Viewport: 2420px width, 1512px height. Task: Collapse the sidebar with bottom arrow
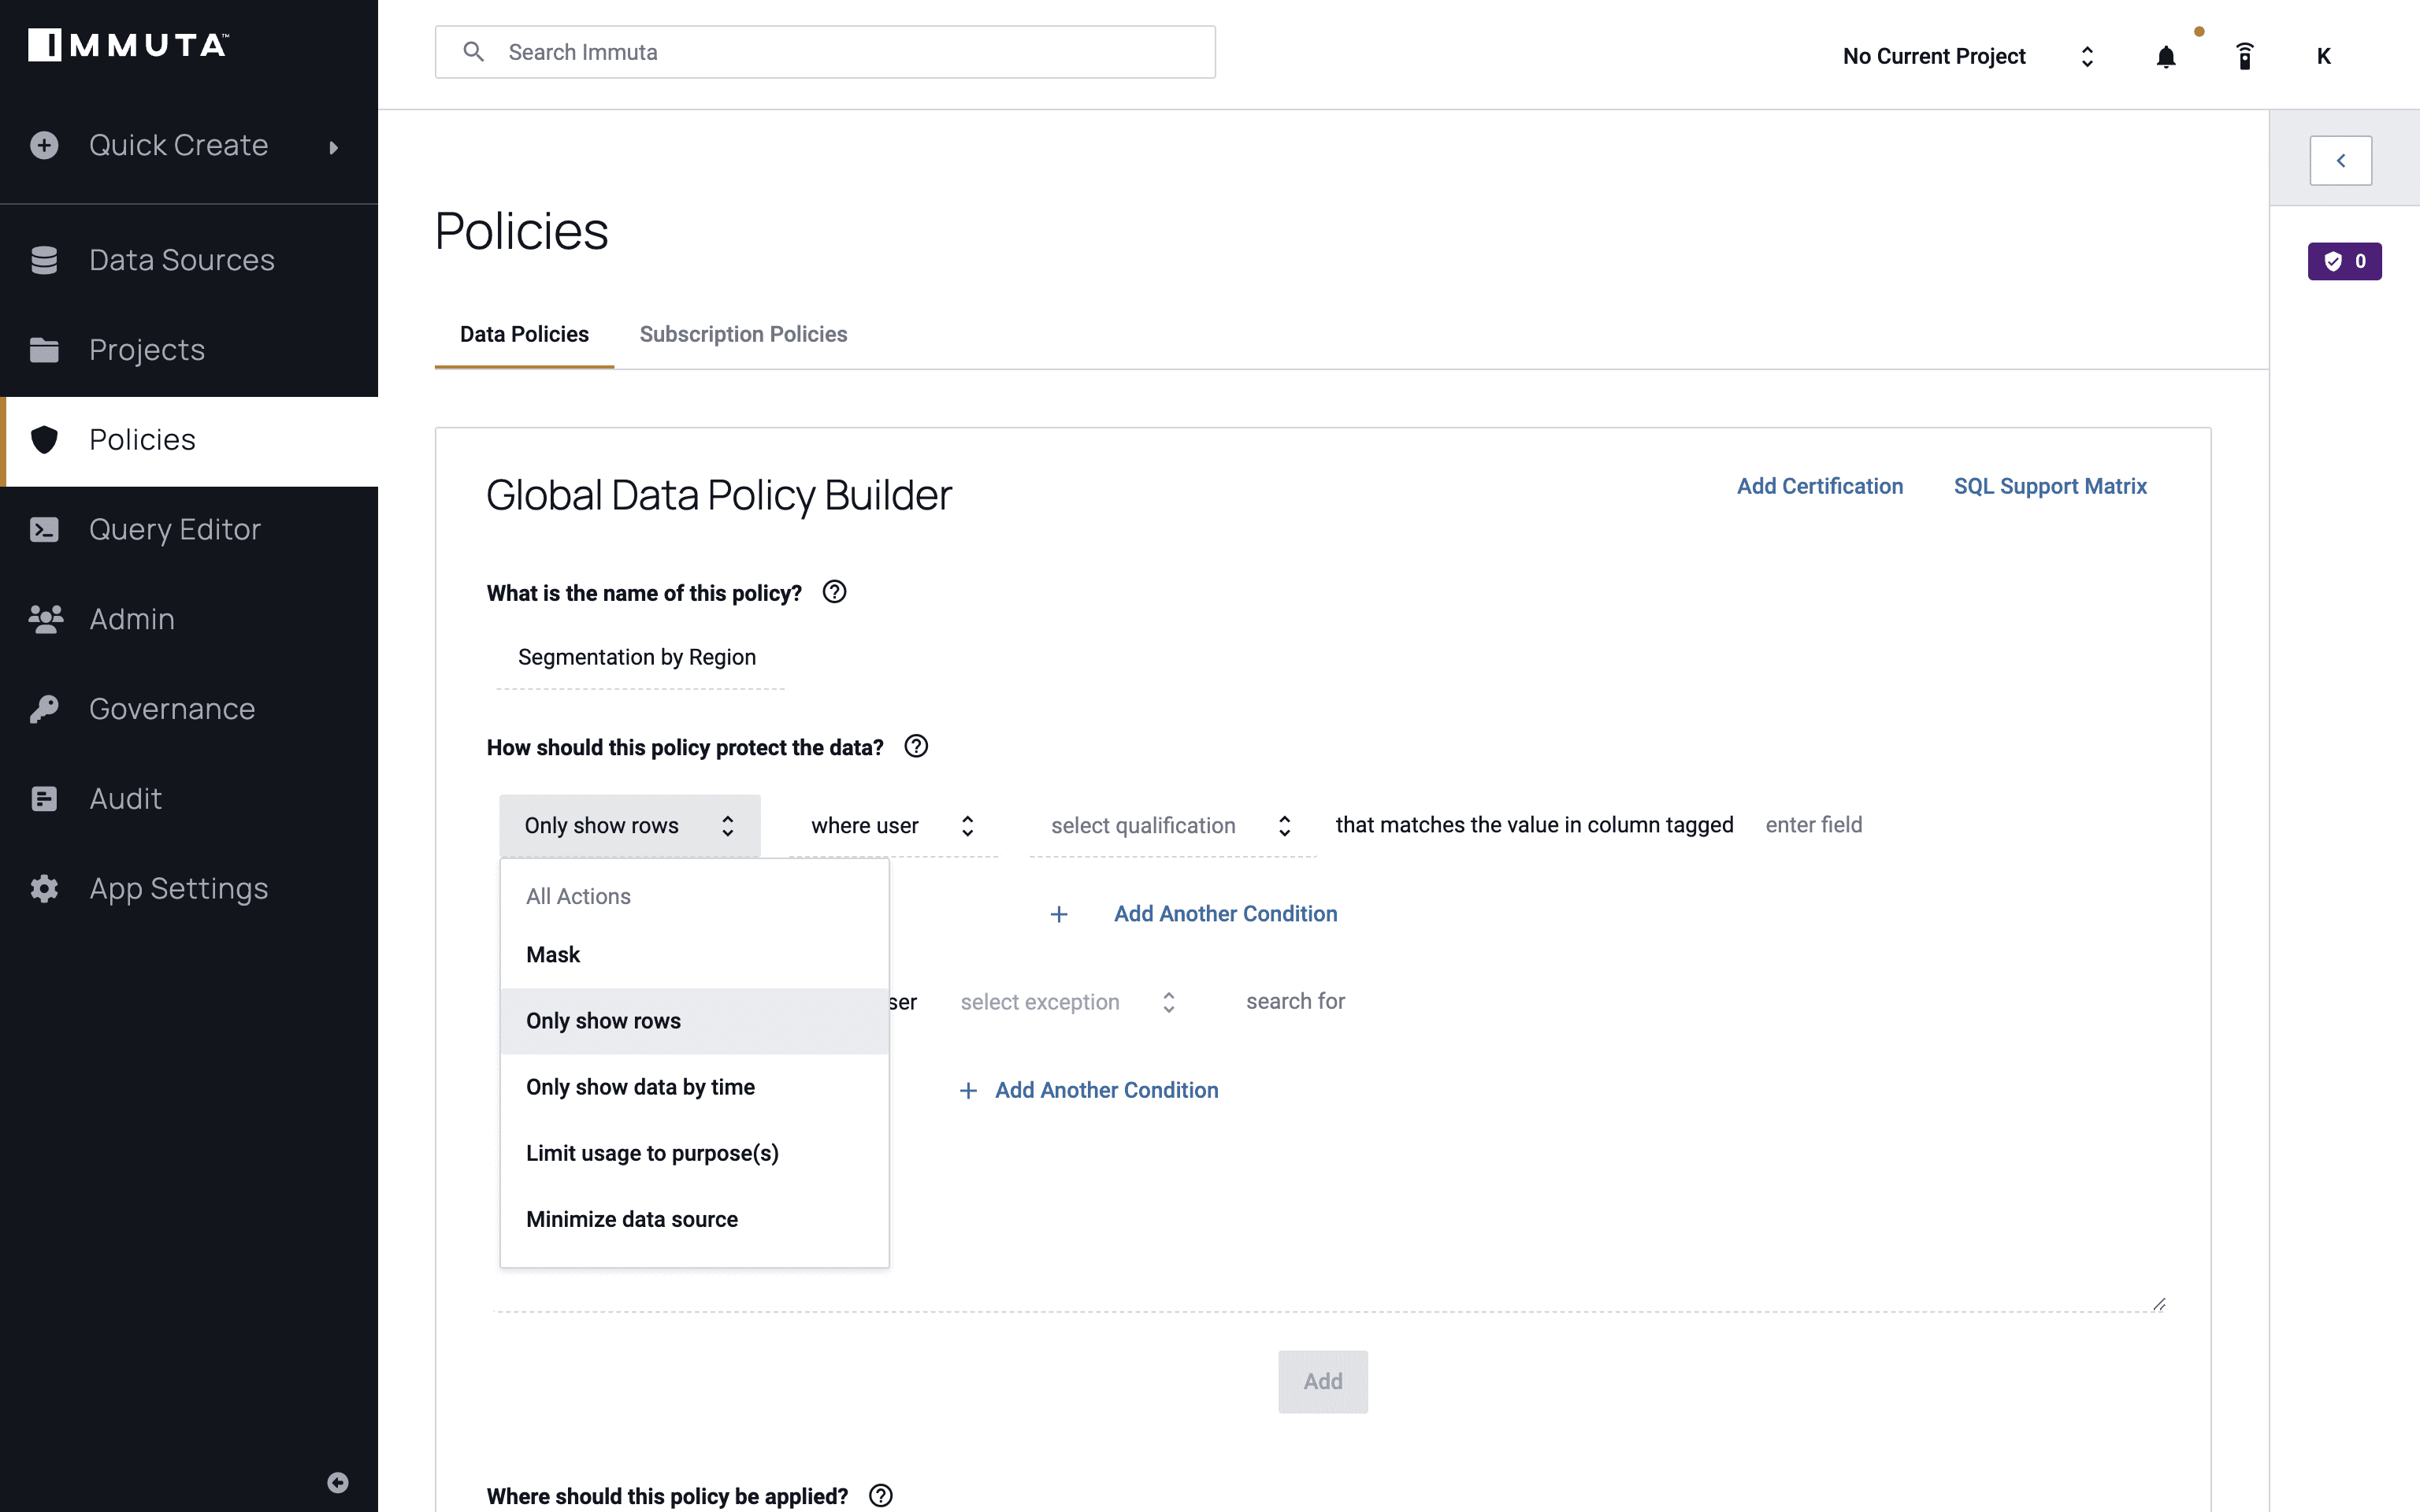tap(338, 1482)
